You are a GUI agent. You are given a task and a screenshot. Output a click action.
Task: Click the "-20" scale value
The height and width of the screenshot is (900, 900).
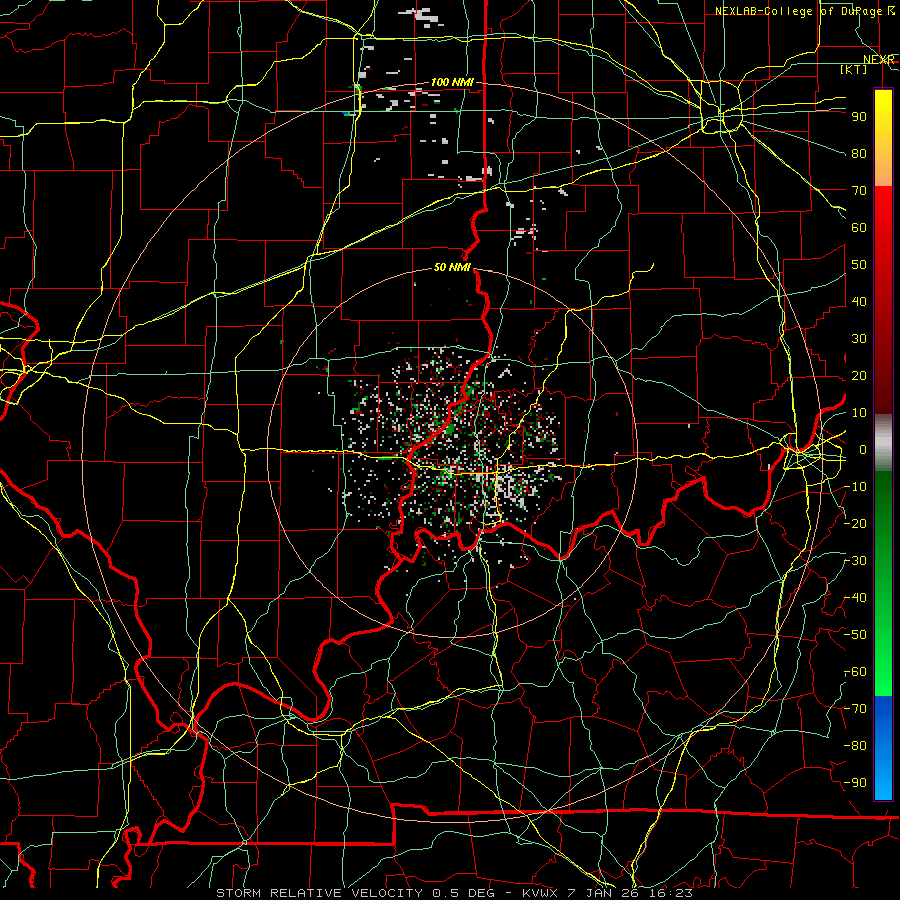point(855,524)
